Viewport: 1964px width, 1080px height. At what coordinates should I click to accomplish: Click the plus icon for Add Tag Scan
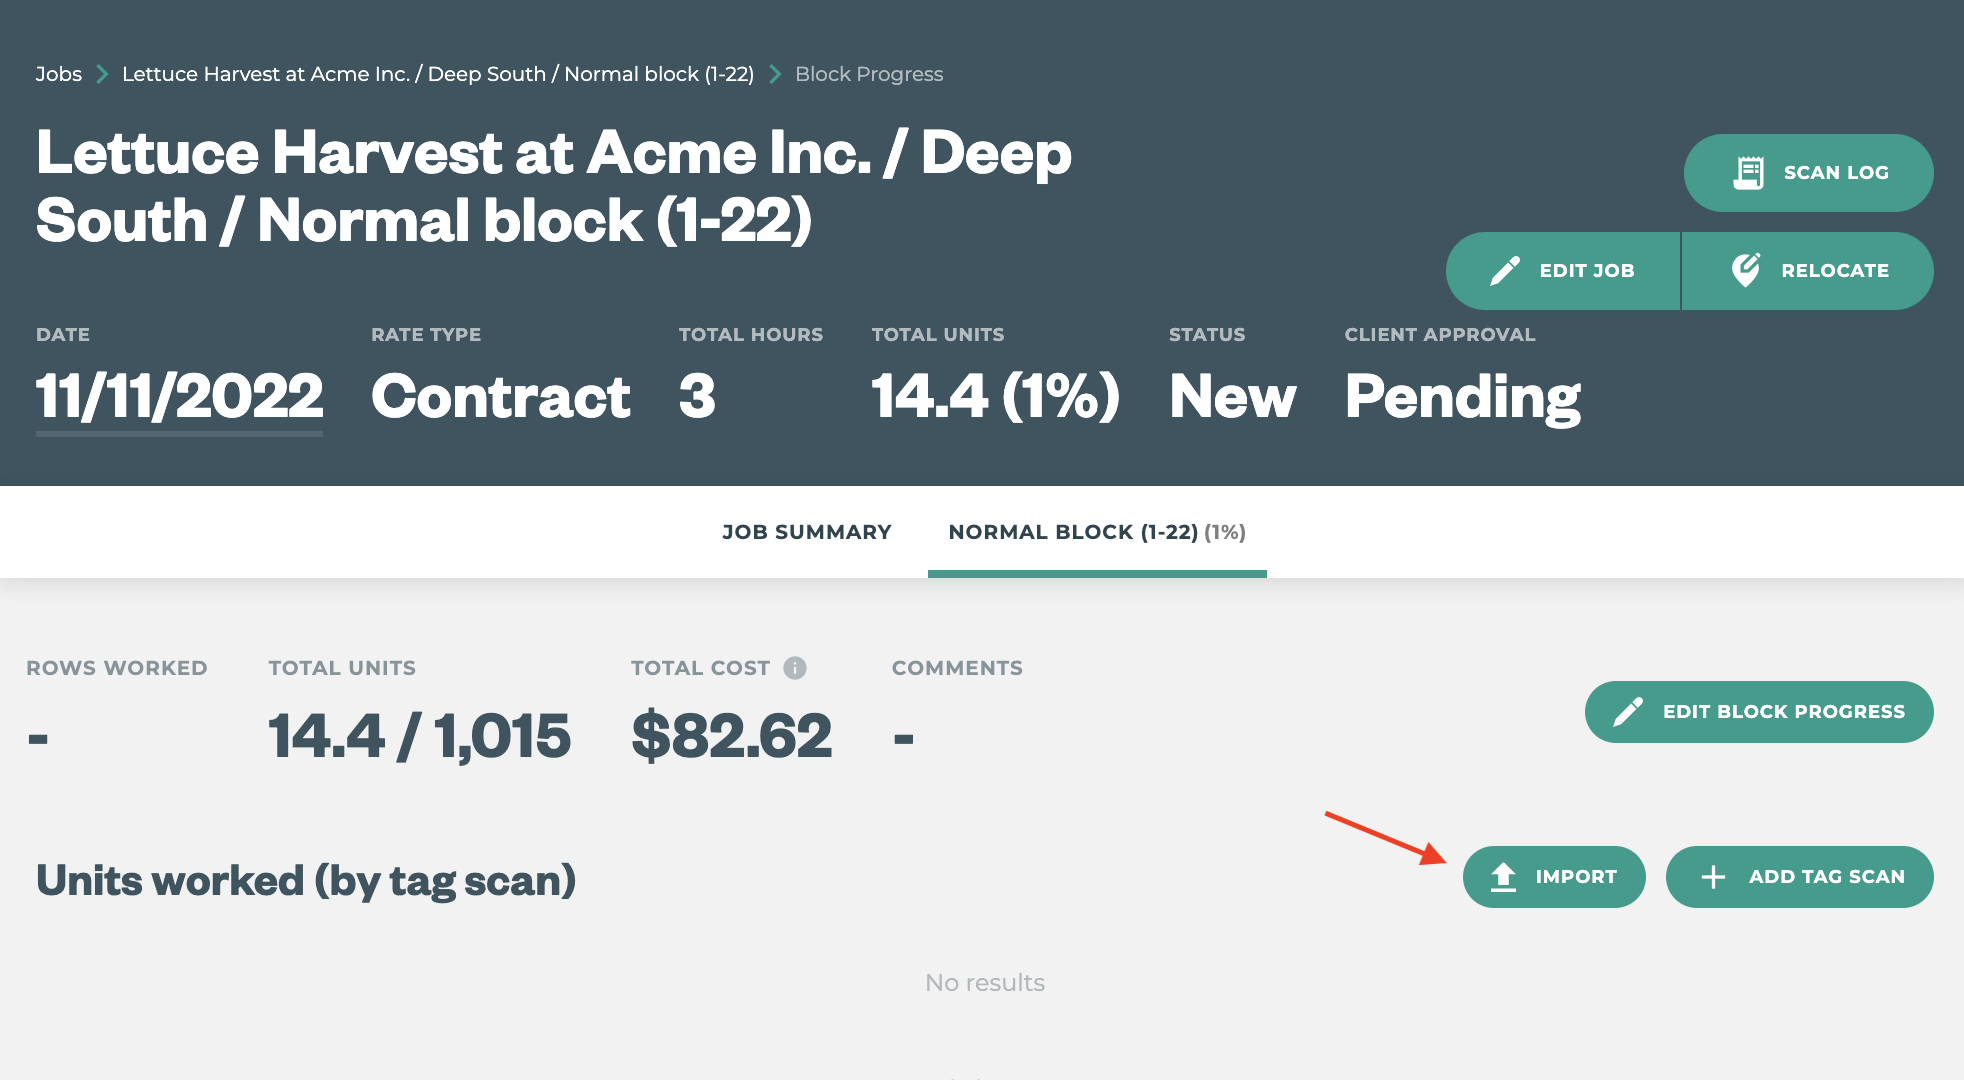point(1713,877)
